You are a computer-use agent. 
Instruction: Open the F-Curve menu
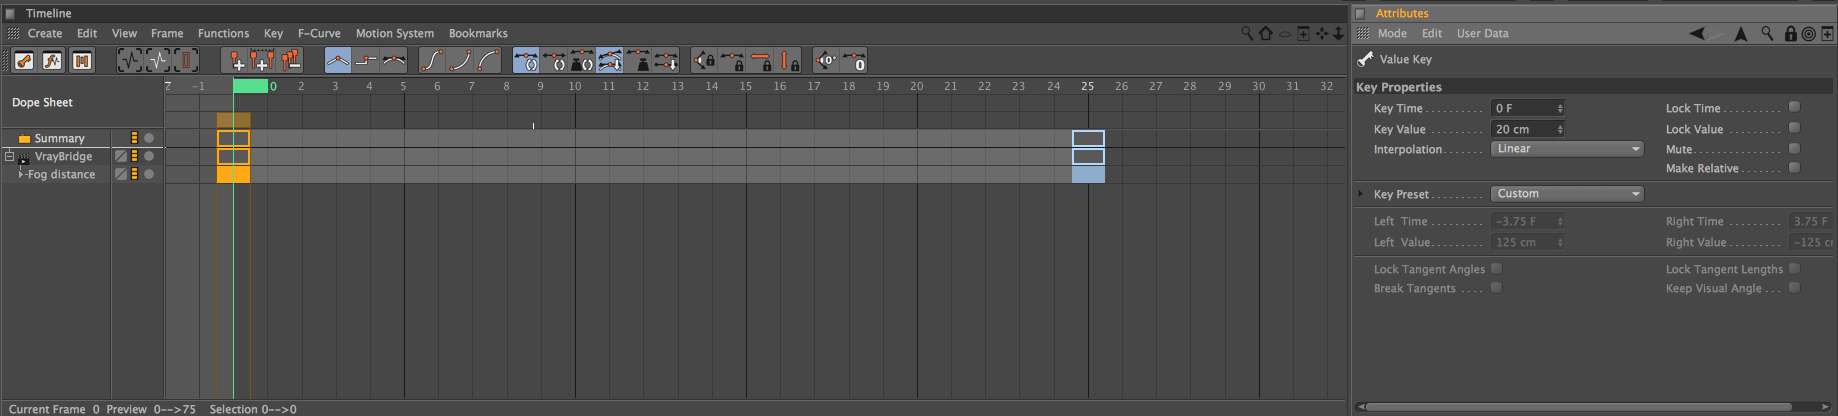319,34
